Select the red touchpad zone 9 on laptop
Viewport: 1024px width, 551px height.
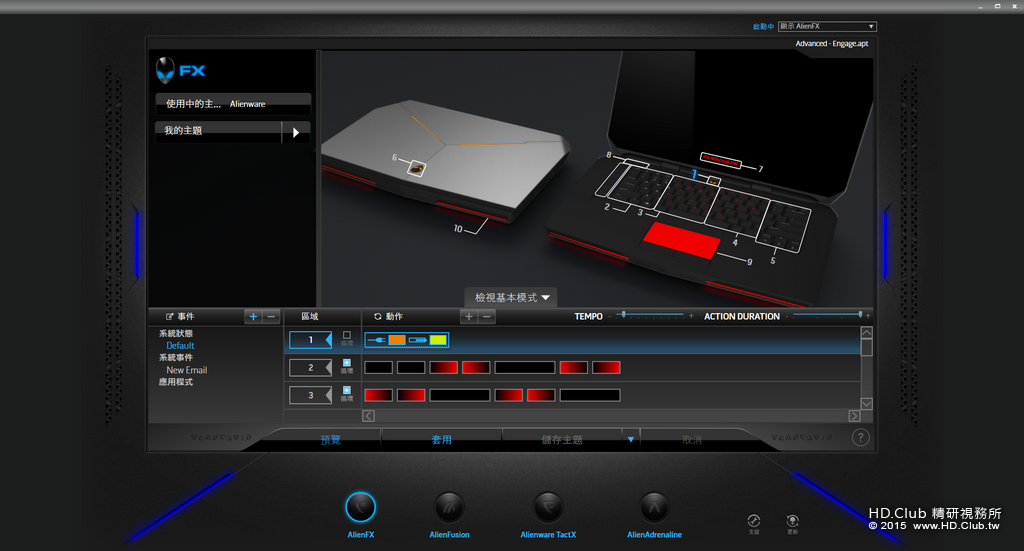pyautogui.click(x=681, y=240)
